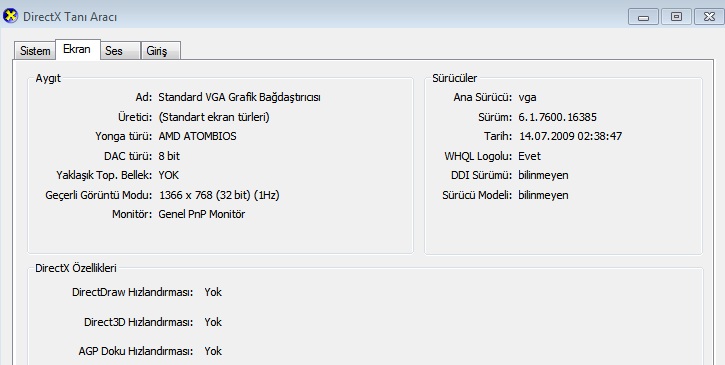This screenshot has width=725, height=365.
Task: Click the driver version '6.1.7600.16385'
Action: click(x=557, y=117)
